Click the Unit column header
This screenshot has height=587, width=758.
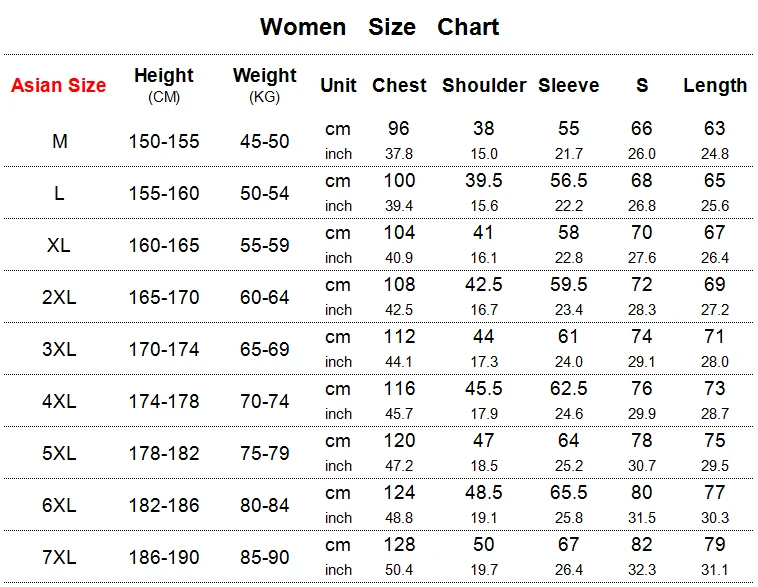click(338, 86)
